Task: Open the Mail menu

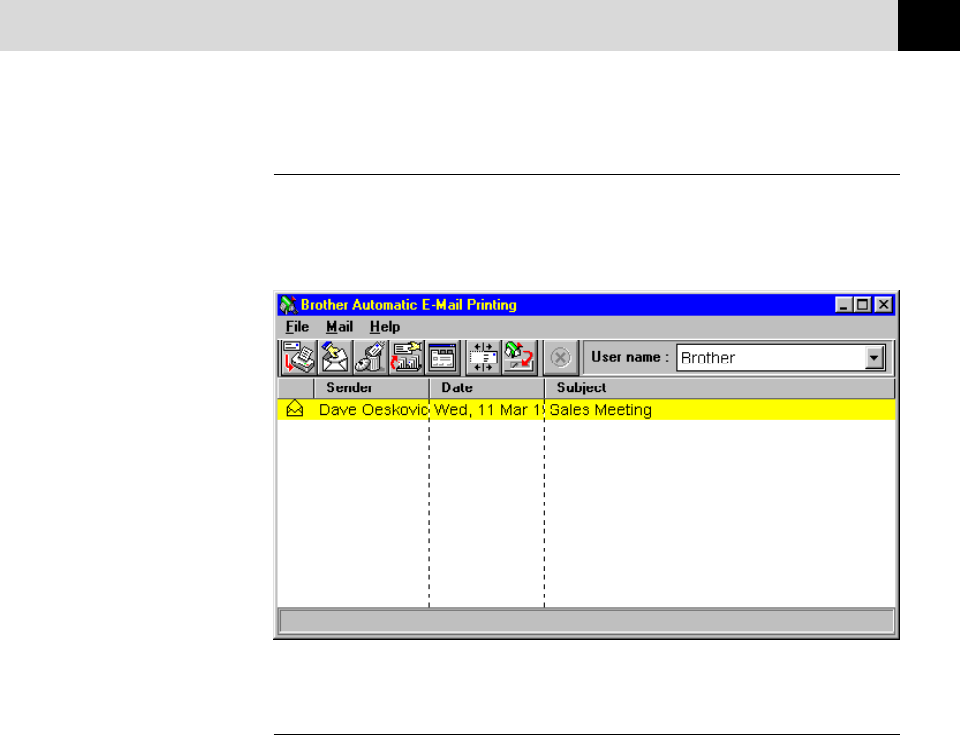Action: pyautogui.click(x=339, y=326)
